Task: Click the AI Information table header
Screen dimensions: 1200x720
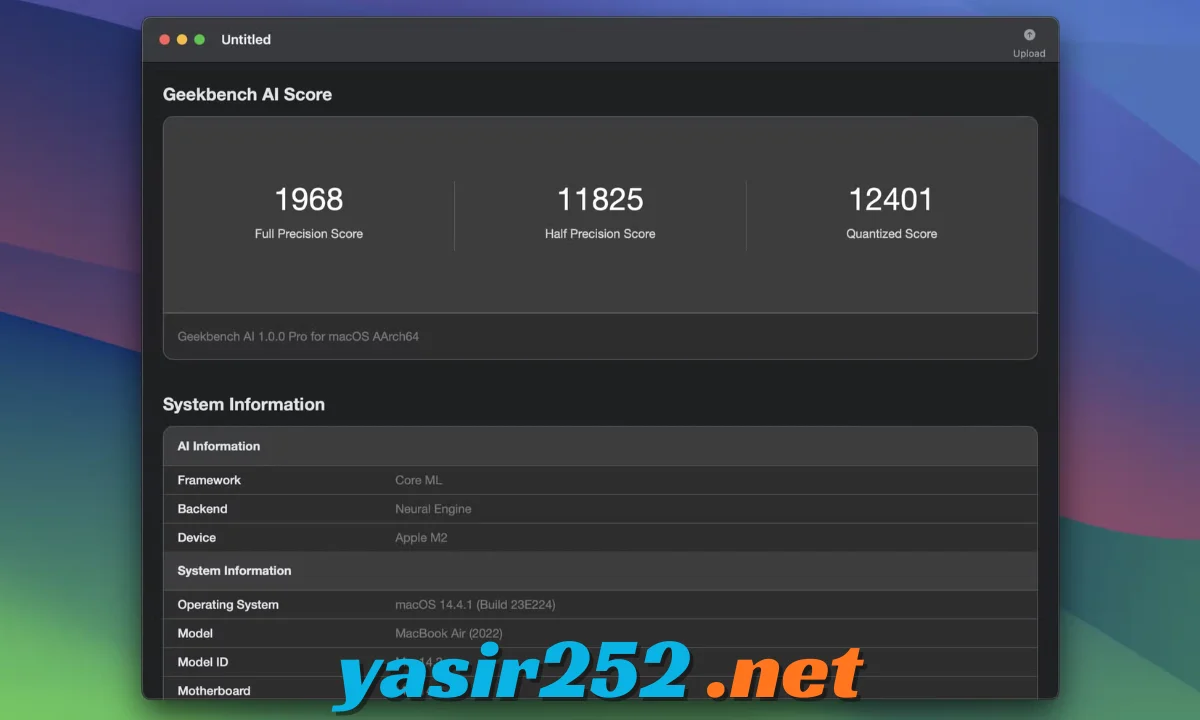Action: [219, 446]
